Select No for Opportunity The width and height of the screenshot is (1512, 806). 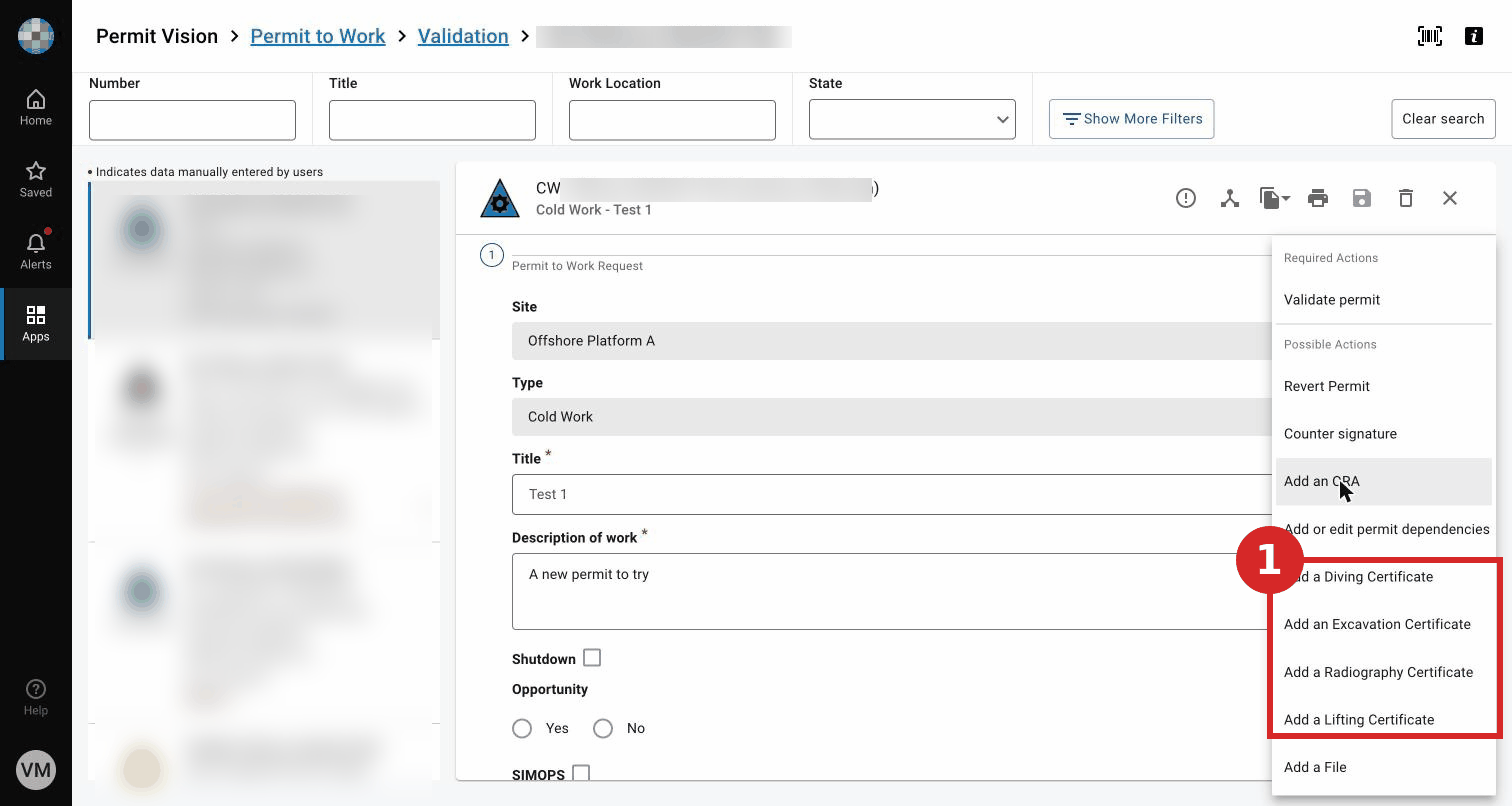click(x=603, y=728)
